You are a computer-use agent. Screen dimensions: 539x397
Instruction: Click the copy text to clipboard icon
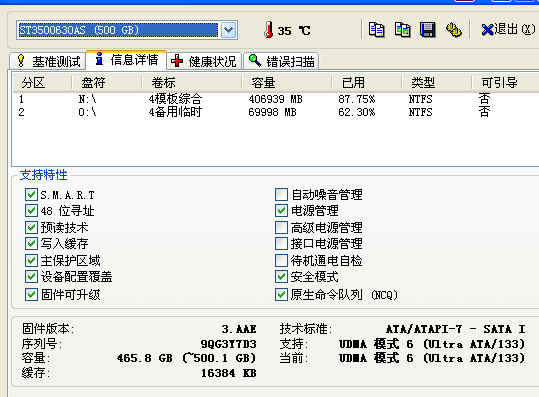[x=376, y=30]
